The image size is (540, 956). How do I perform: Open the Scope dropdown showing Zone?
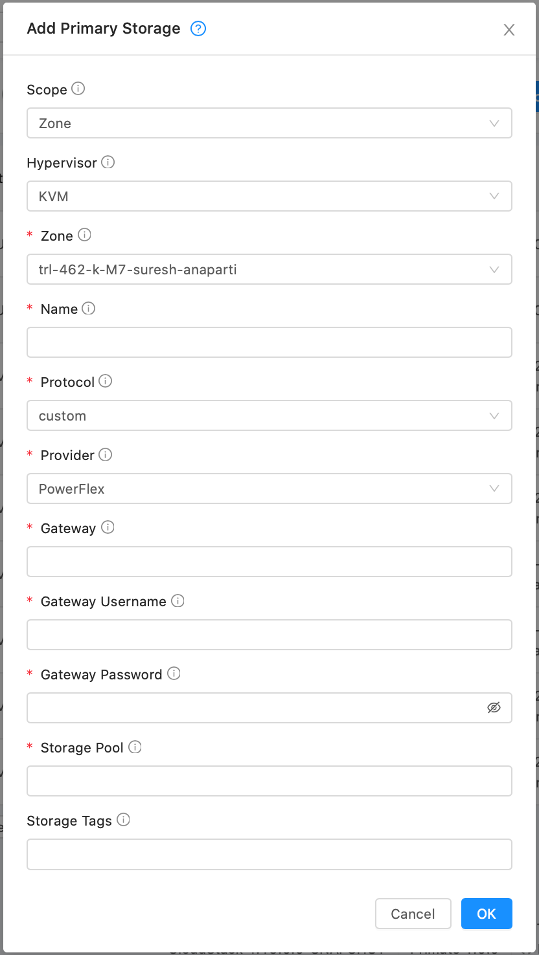pyautogui.click(x=269, y=123)
